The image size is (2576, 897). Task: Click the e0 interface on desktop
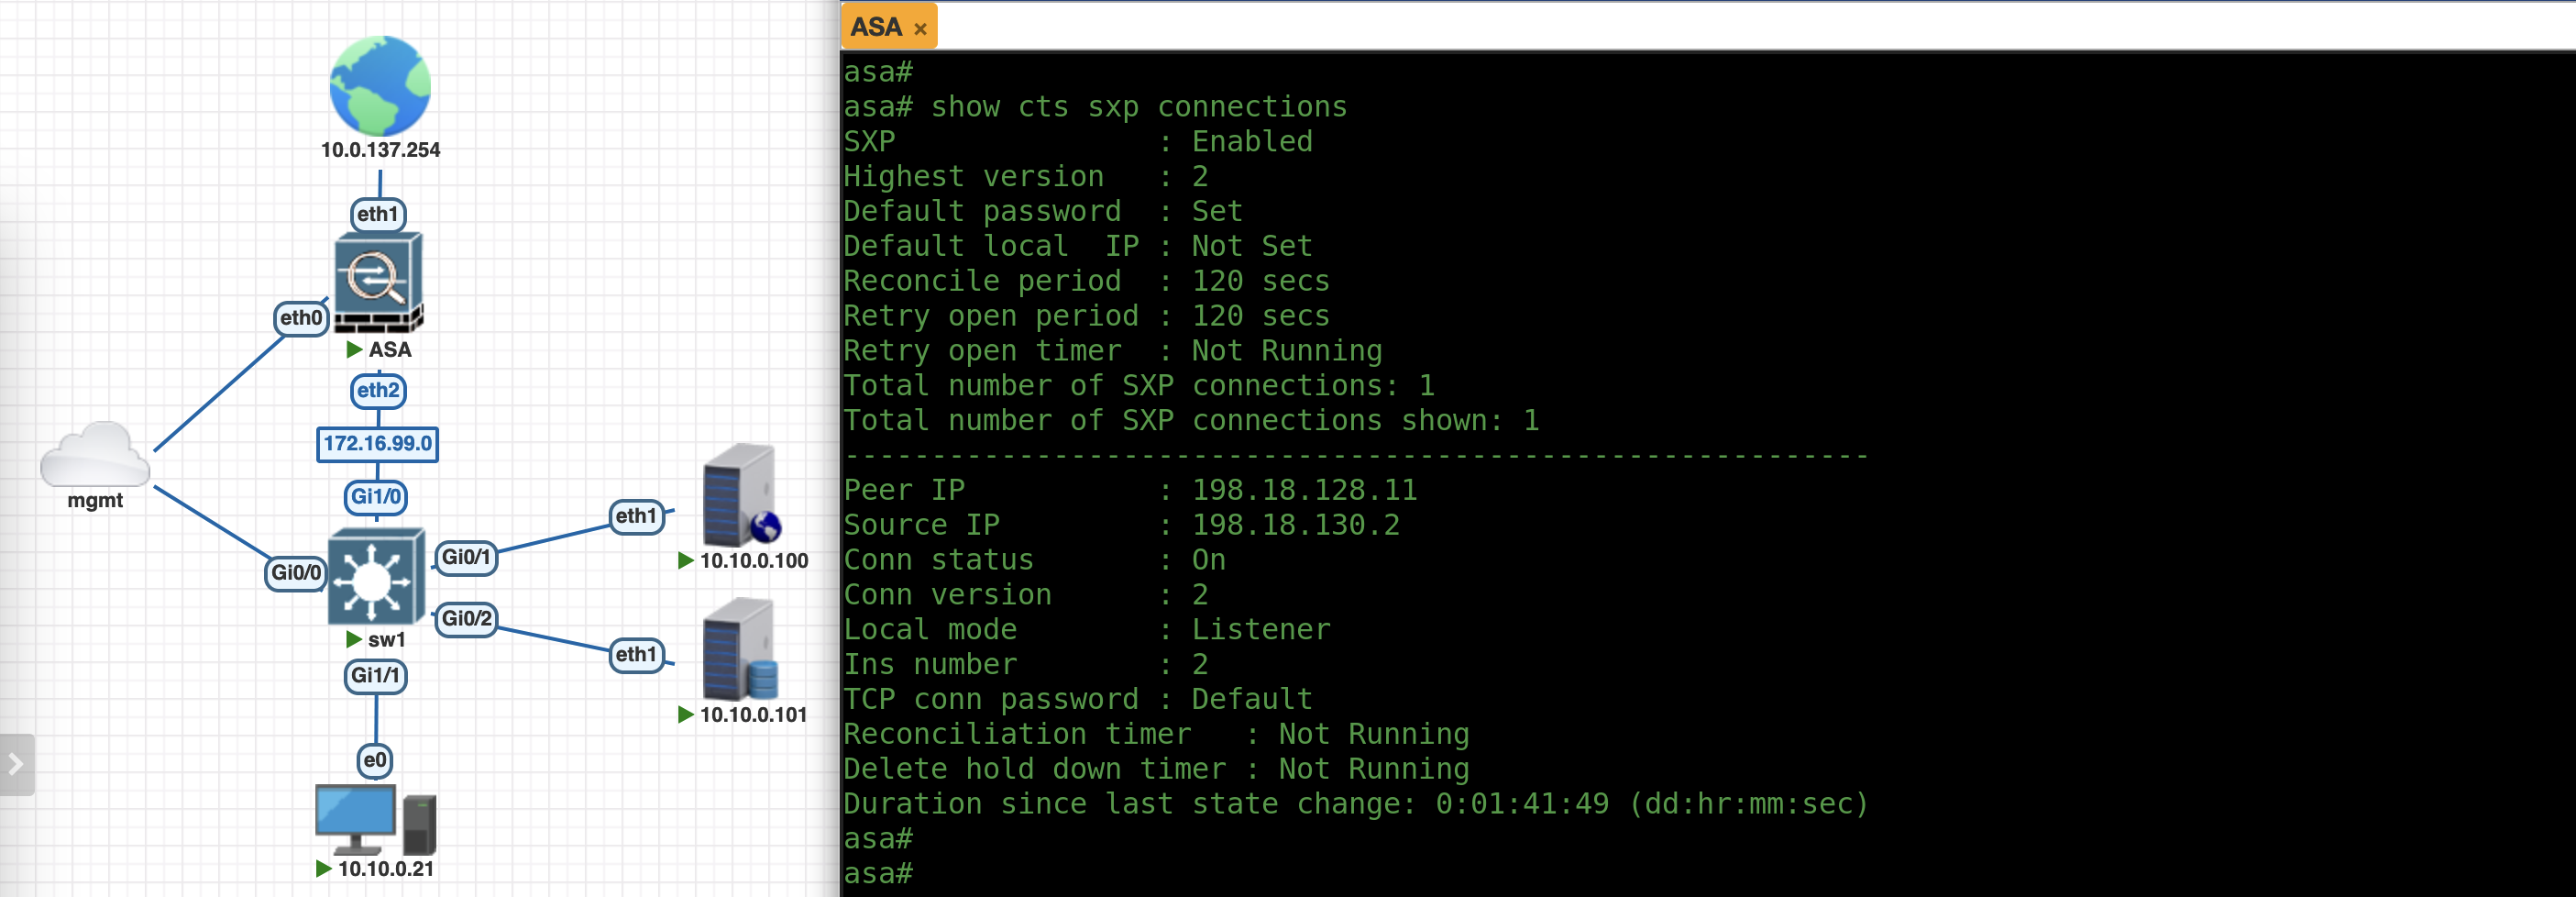(x=375, y=760)
